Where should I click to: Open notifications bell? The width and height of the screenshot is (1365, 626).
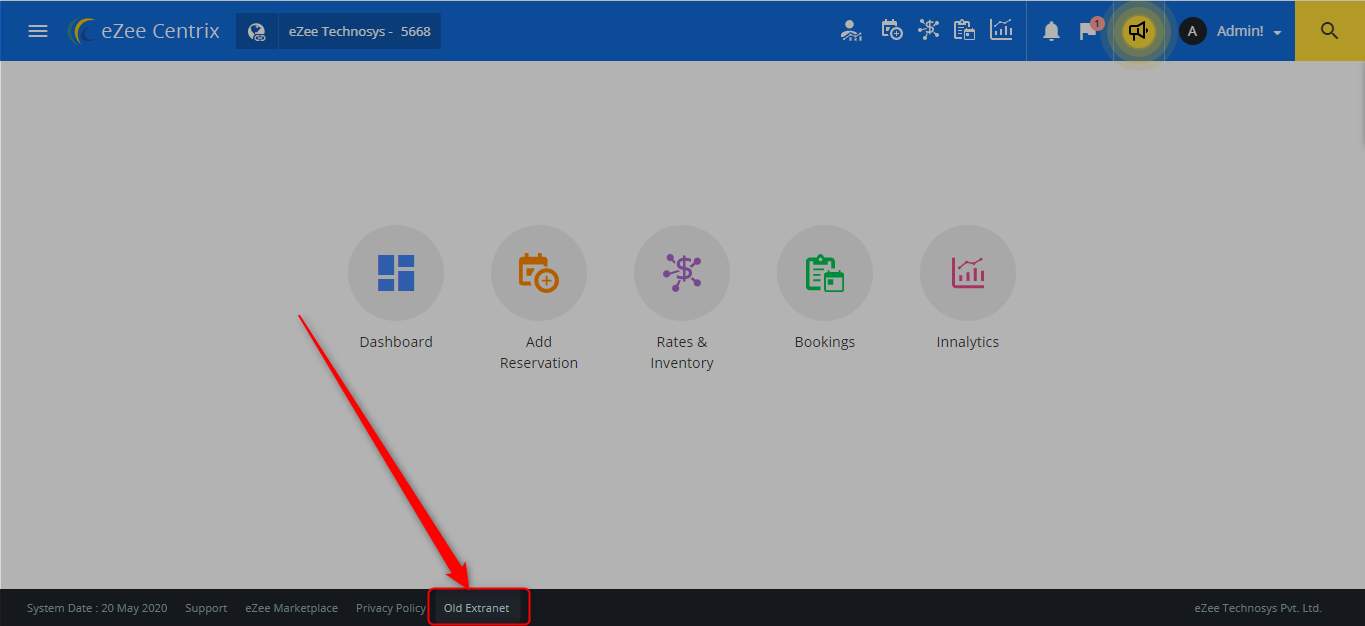coord(1051,31)
